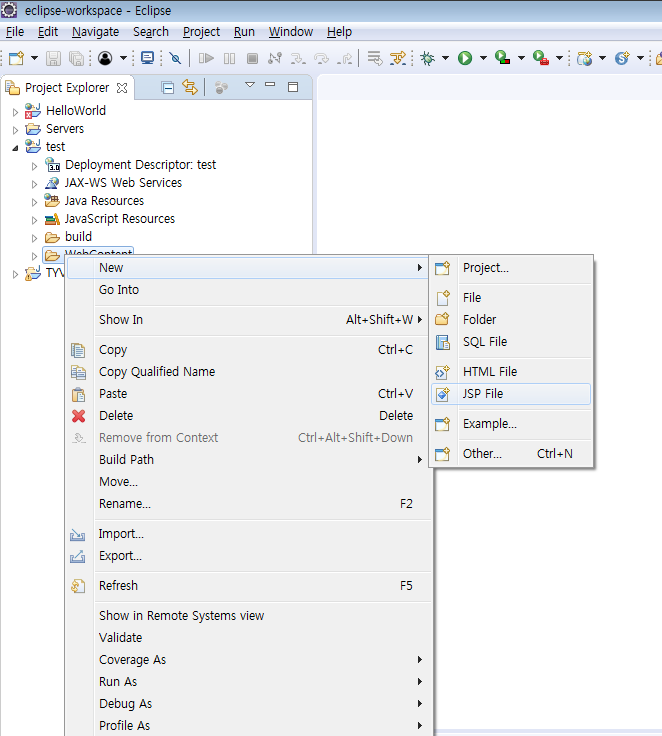Choose HTML File from New submenu
Image resolution: width=662 pixels, height=736 pixels.
coord(511,372)
